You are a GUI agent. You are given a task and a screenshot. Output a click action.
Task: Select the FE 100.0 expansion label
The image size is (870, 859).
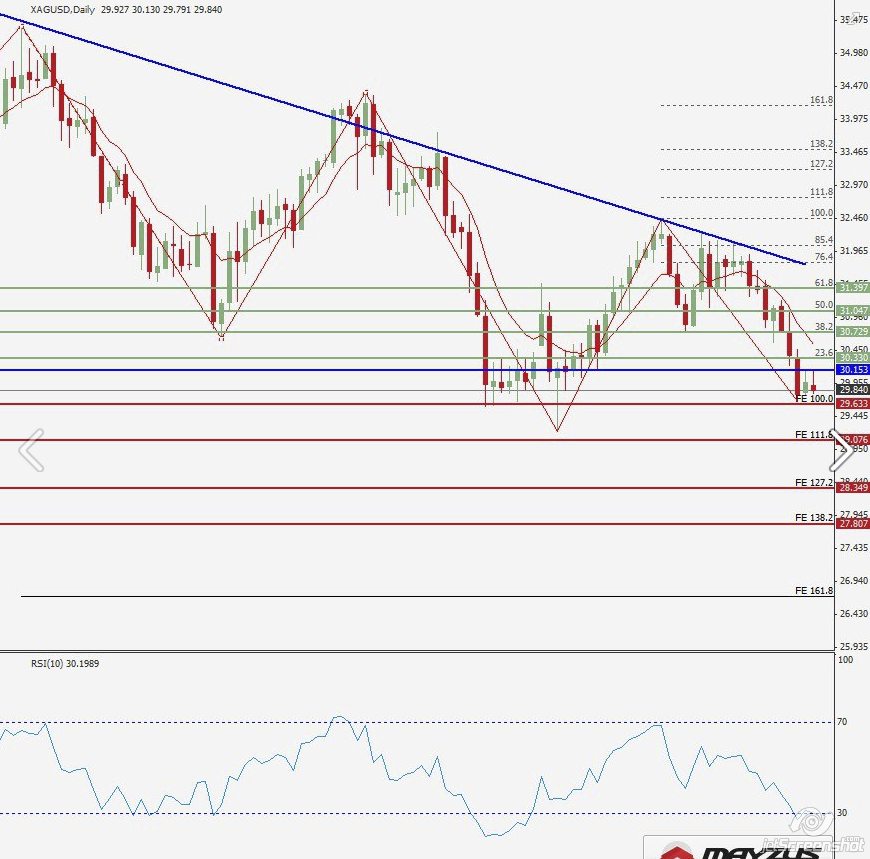(x=814, y=398)
